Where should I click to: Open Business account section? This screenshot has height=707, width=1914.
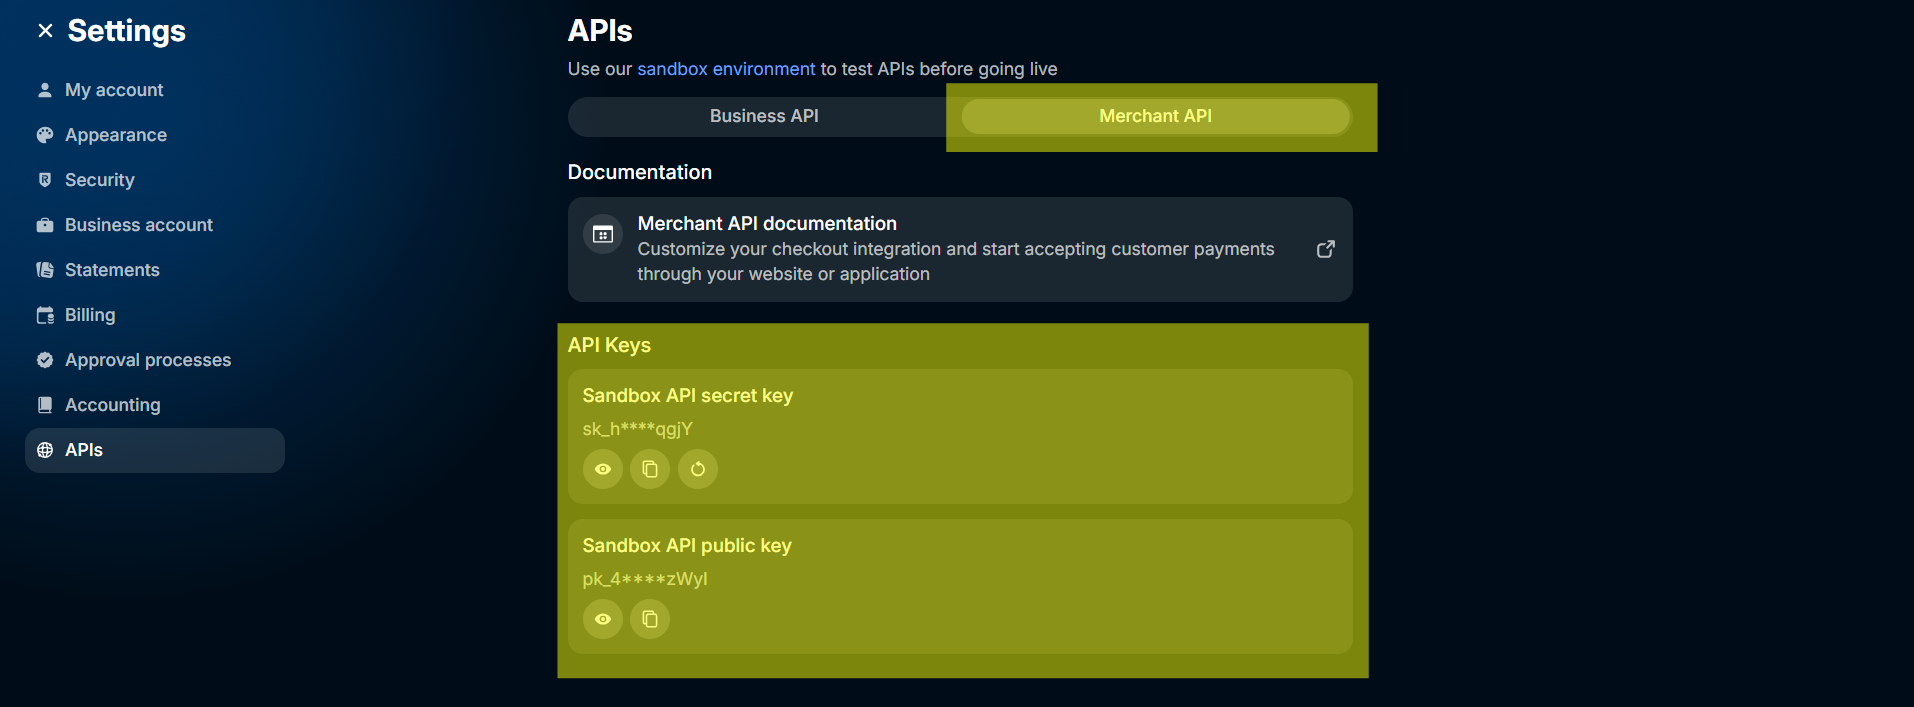click(x=139, y=225)
